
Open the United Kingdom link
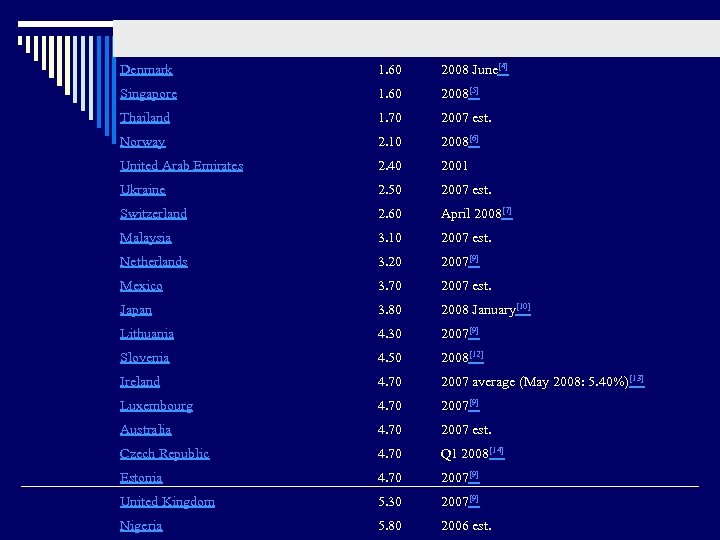point(167,502)
